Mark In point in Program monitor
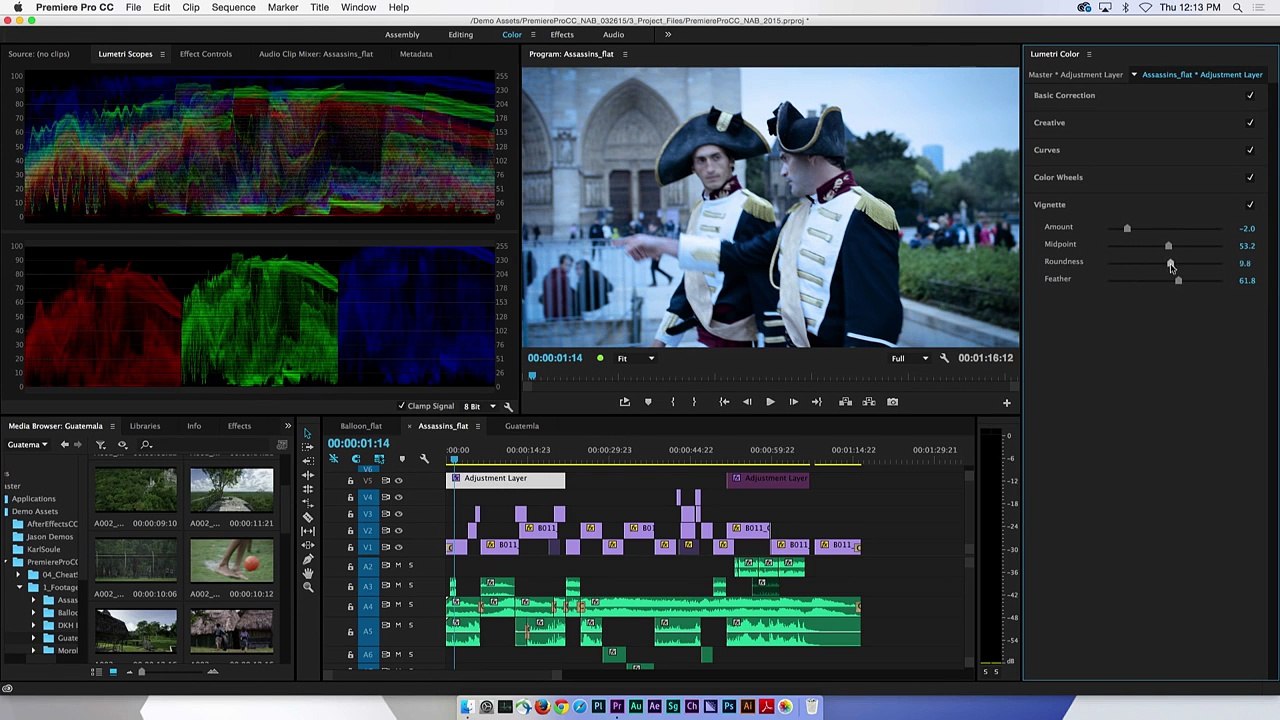Image resolution: width=1280 pixels, height=720 pixels. 672,402
